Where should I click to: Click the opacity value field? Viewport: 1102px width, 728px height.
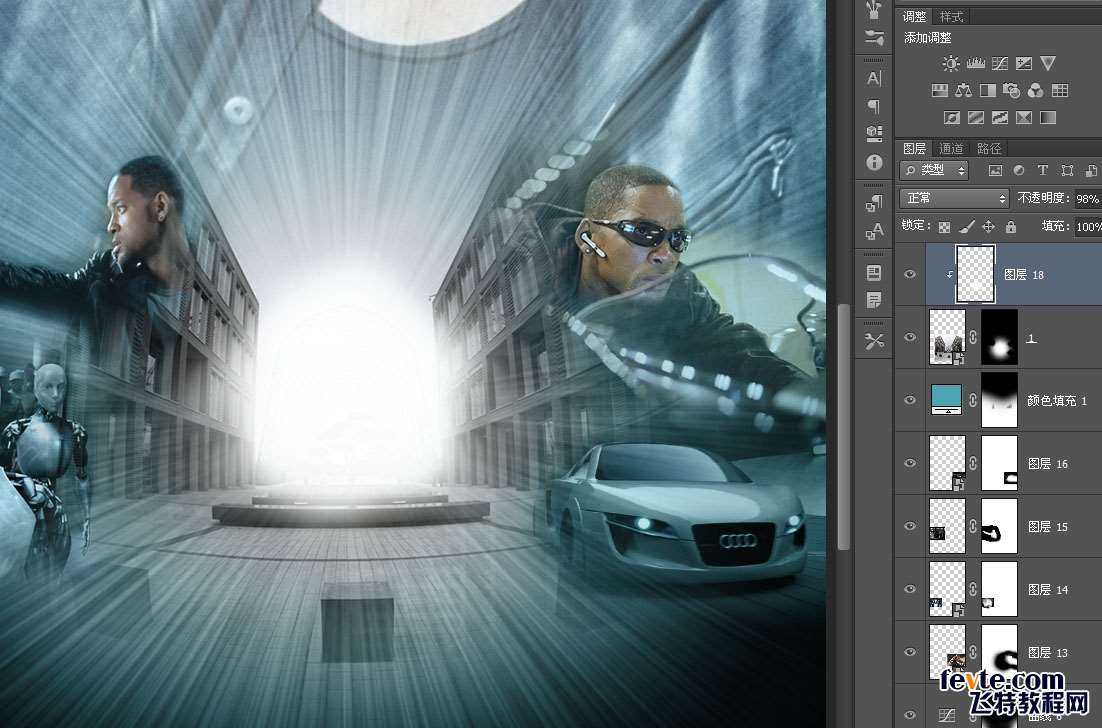click(1087, 199)
